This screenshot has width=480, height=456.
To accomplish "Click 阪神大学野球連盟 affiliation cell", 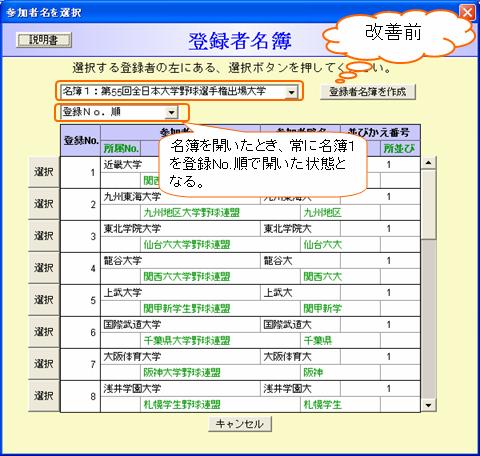I will tap(220, 372).
